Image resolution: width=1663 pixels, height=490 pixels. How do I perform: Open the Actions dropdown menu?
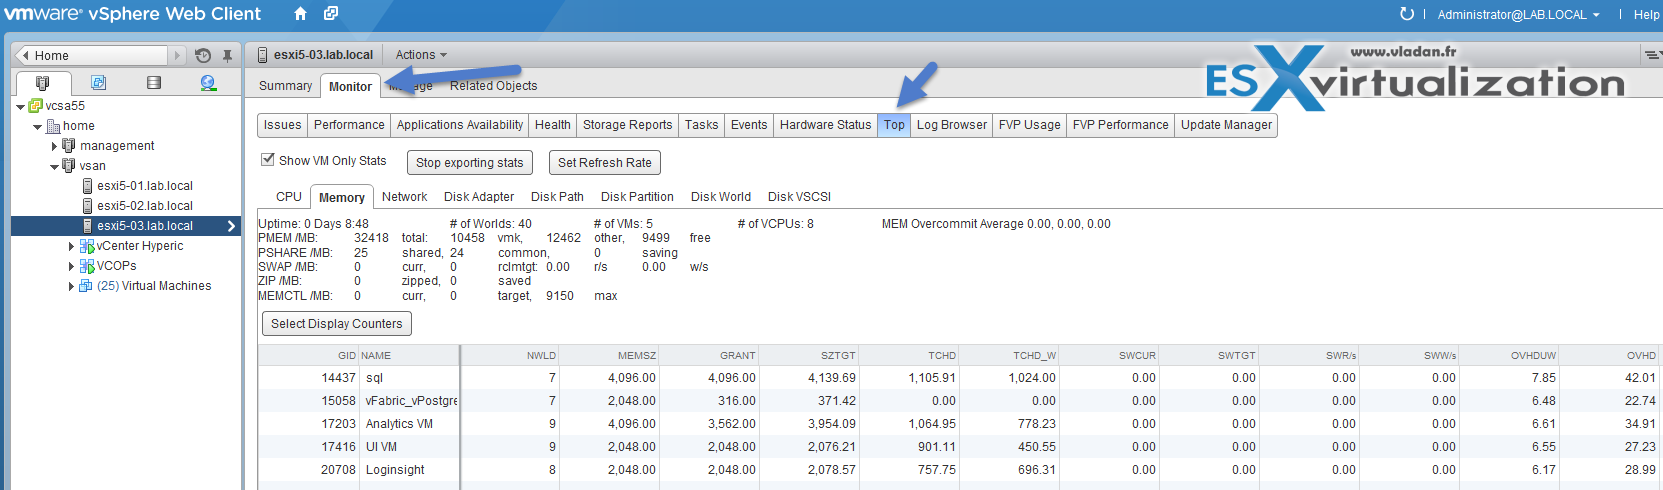[421, 55]
